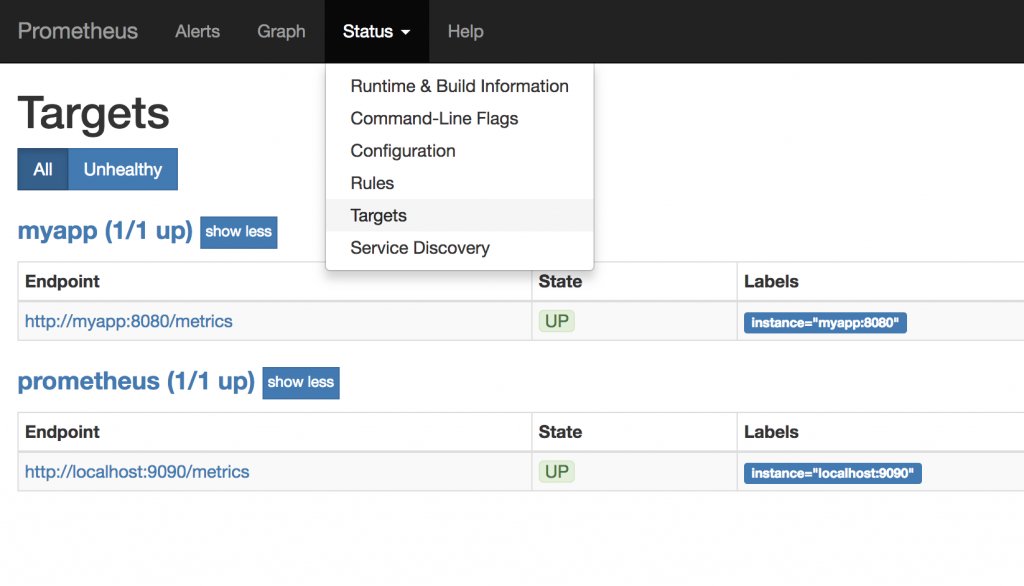Click the prometheus (1/1 up) heading
This screenshot has width=1024, height=586.
[135, 382]
